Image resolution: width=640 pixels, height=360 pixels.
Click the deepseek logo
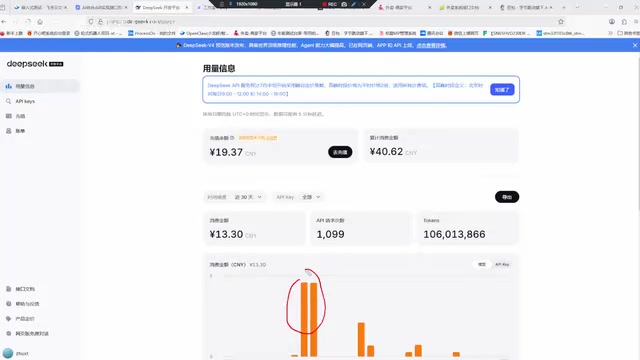(x=35, y=64)
